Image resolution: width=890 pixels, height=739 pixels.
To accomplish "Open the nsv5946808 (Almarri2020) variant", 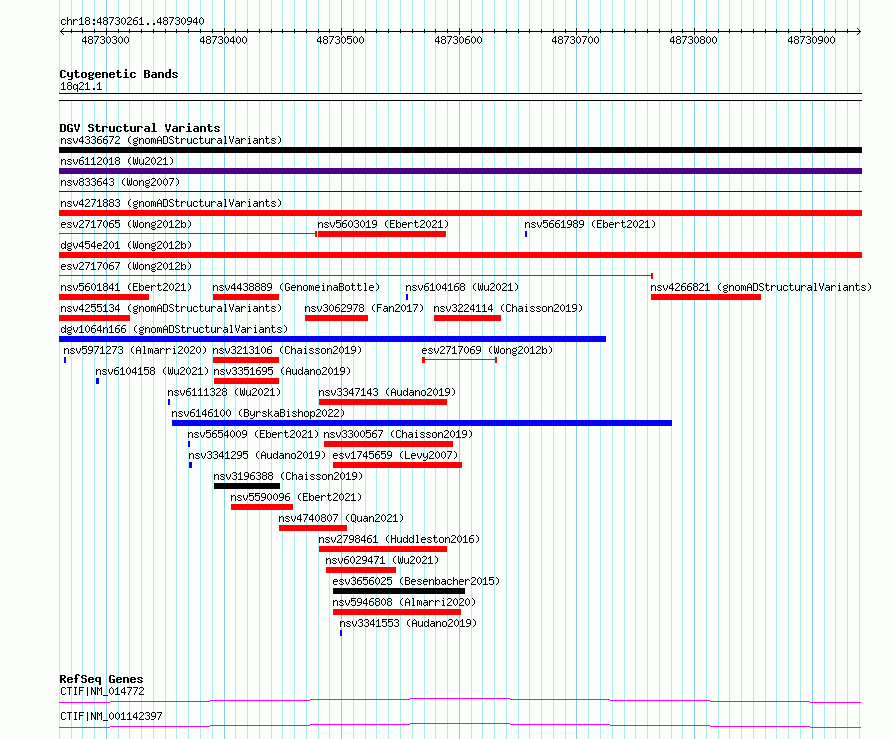I will click(404, 602).
